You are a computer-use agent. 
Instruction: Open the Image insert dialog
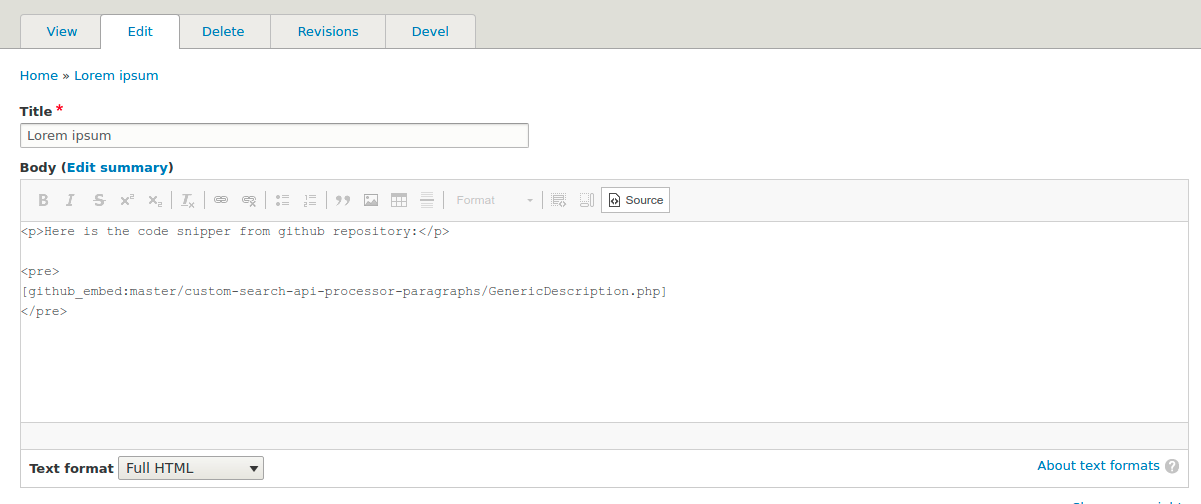click(371, 200)
